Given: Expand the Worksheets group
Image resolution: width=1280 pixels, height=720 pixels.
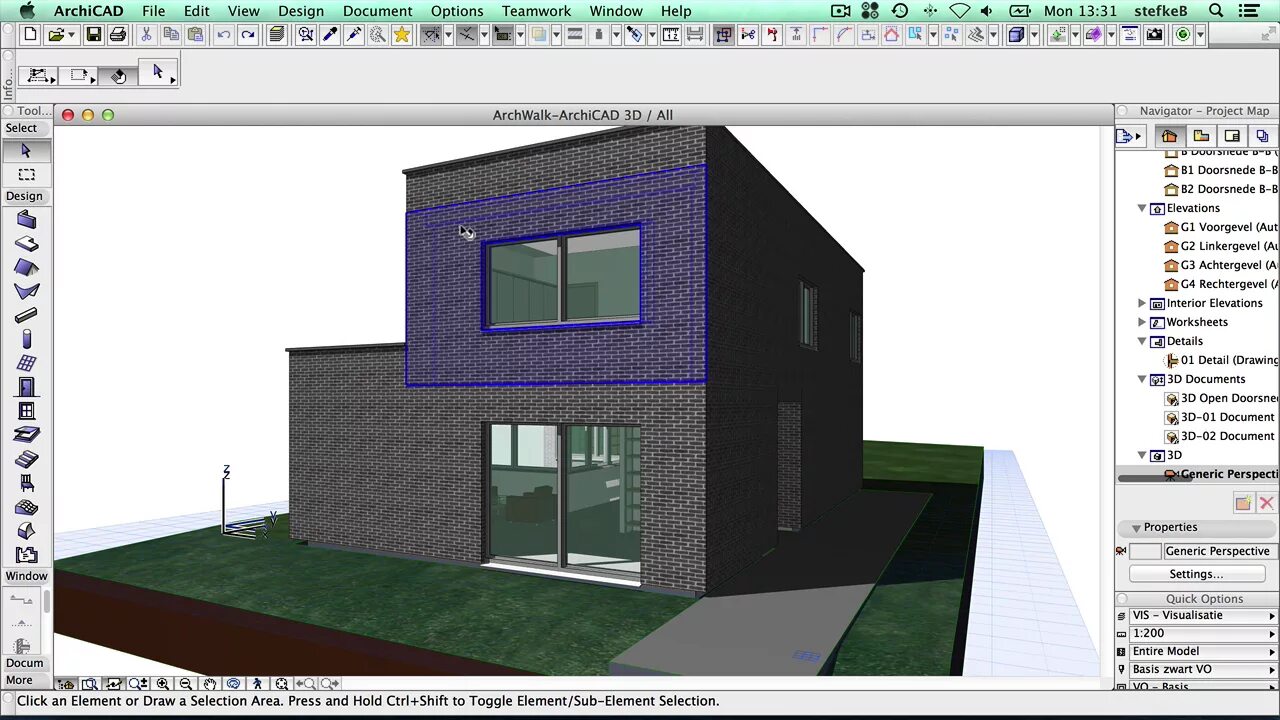Looking at the screenshot, I should coord(1142,322).
